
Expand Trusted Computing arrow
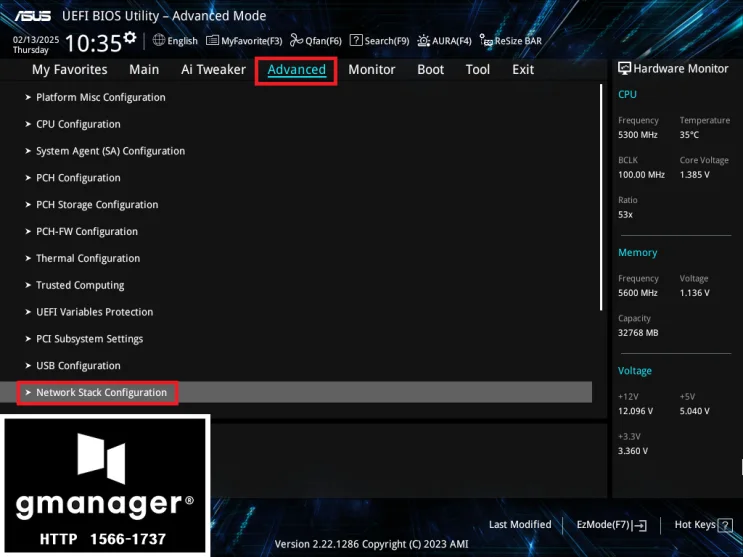coord(28,285)
